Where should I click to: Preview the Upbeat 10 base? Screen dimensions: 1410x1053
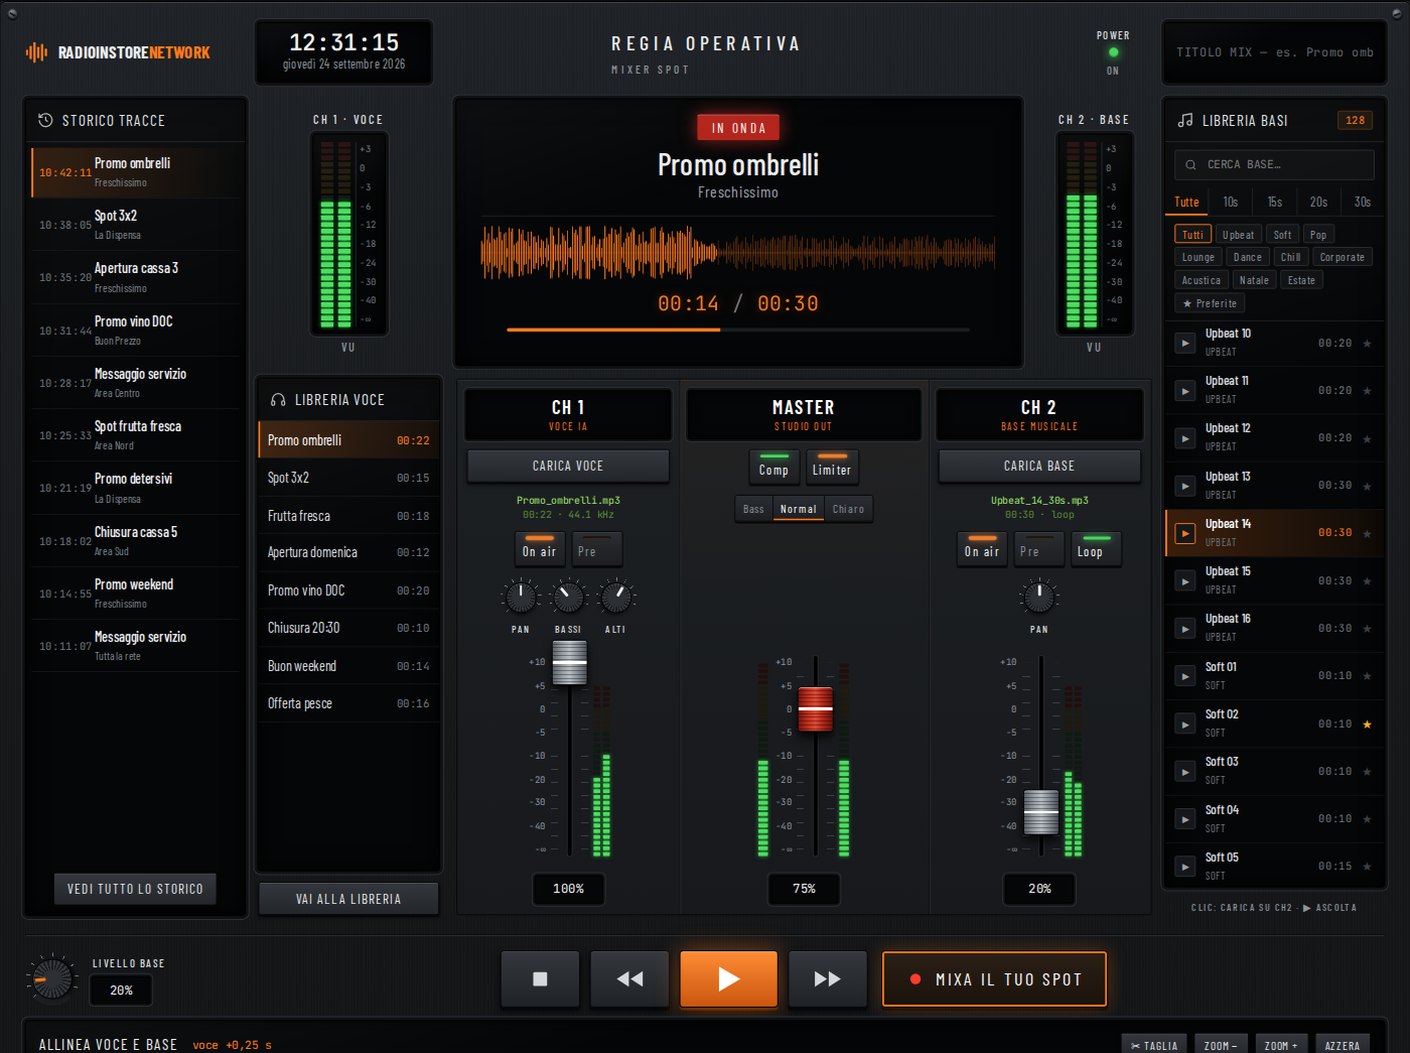coord(1185,343)
